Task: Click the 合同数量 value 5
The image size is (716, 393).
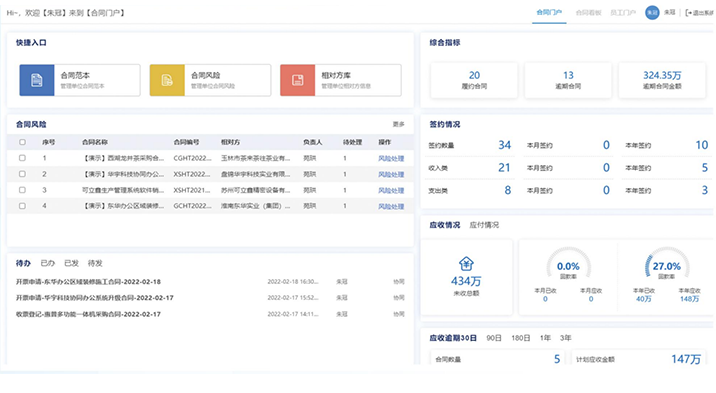Action: pyautogui.click(x=557, y=359)
